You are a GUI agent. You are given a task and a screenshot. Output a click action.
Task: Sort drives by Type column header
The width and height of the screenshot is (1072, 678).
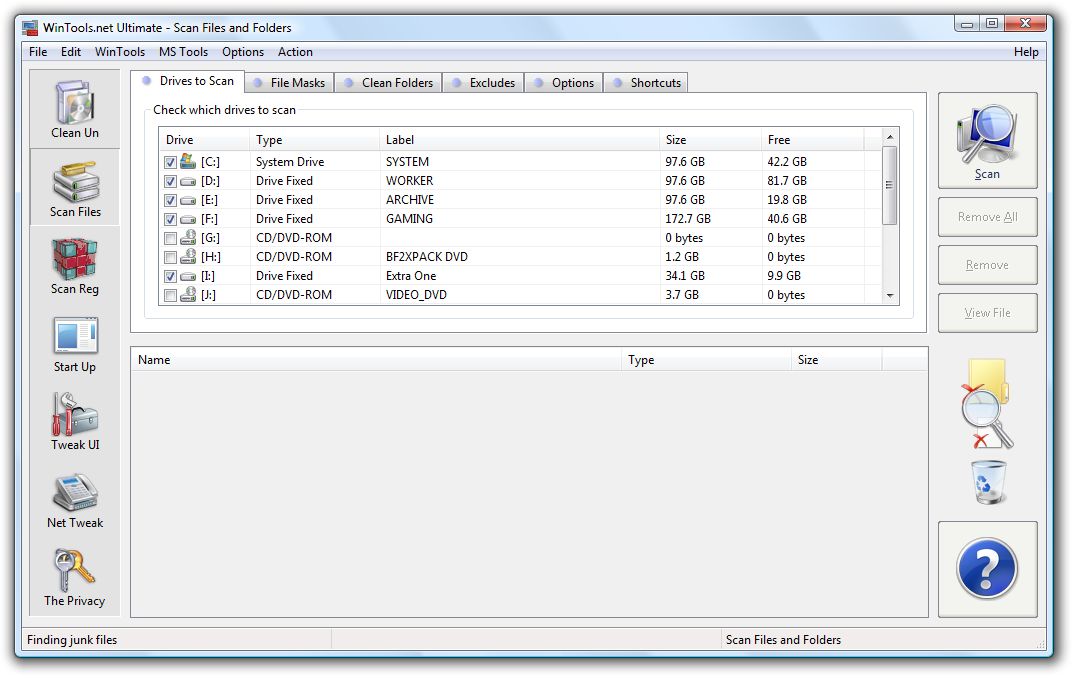[x=314, y=140]
